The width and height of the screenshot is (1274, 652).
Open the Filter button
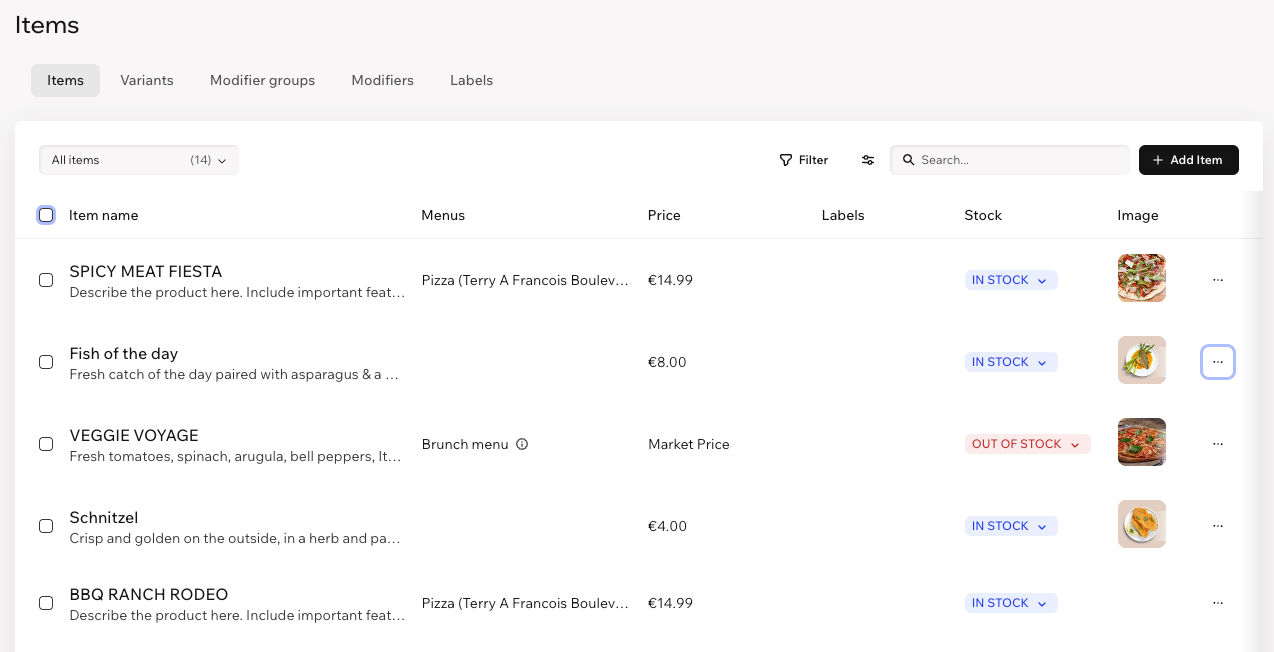coord(804,160)
